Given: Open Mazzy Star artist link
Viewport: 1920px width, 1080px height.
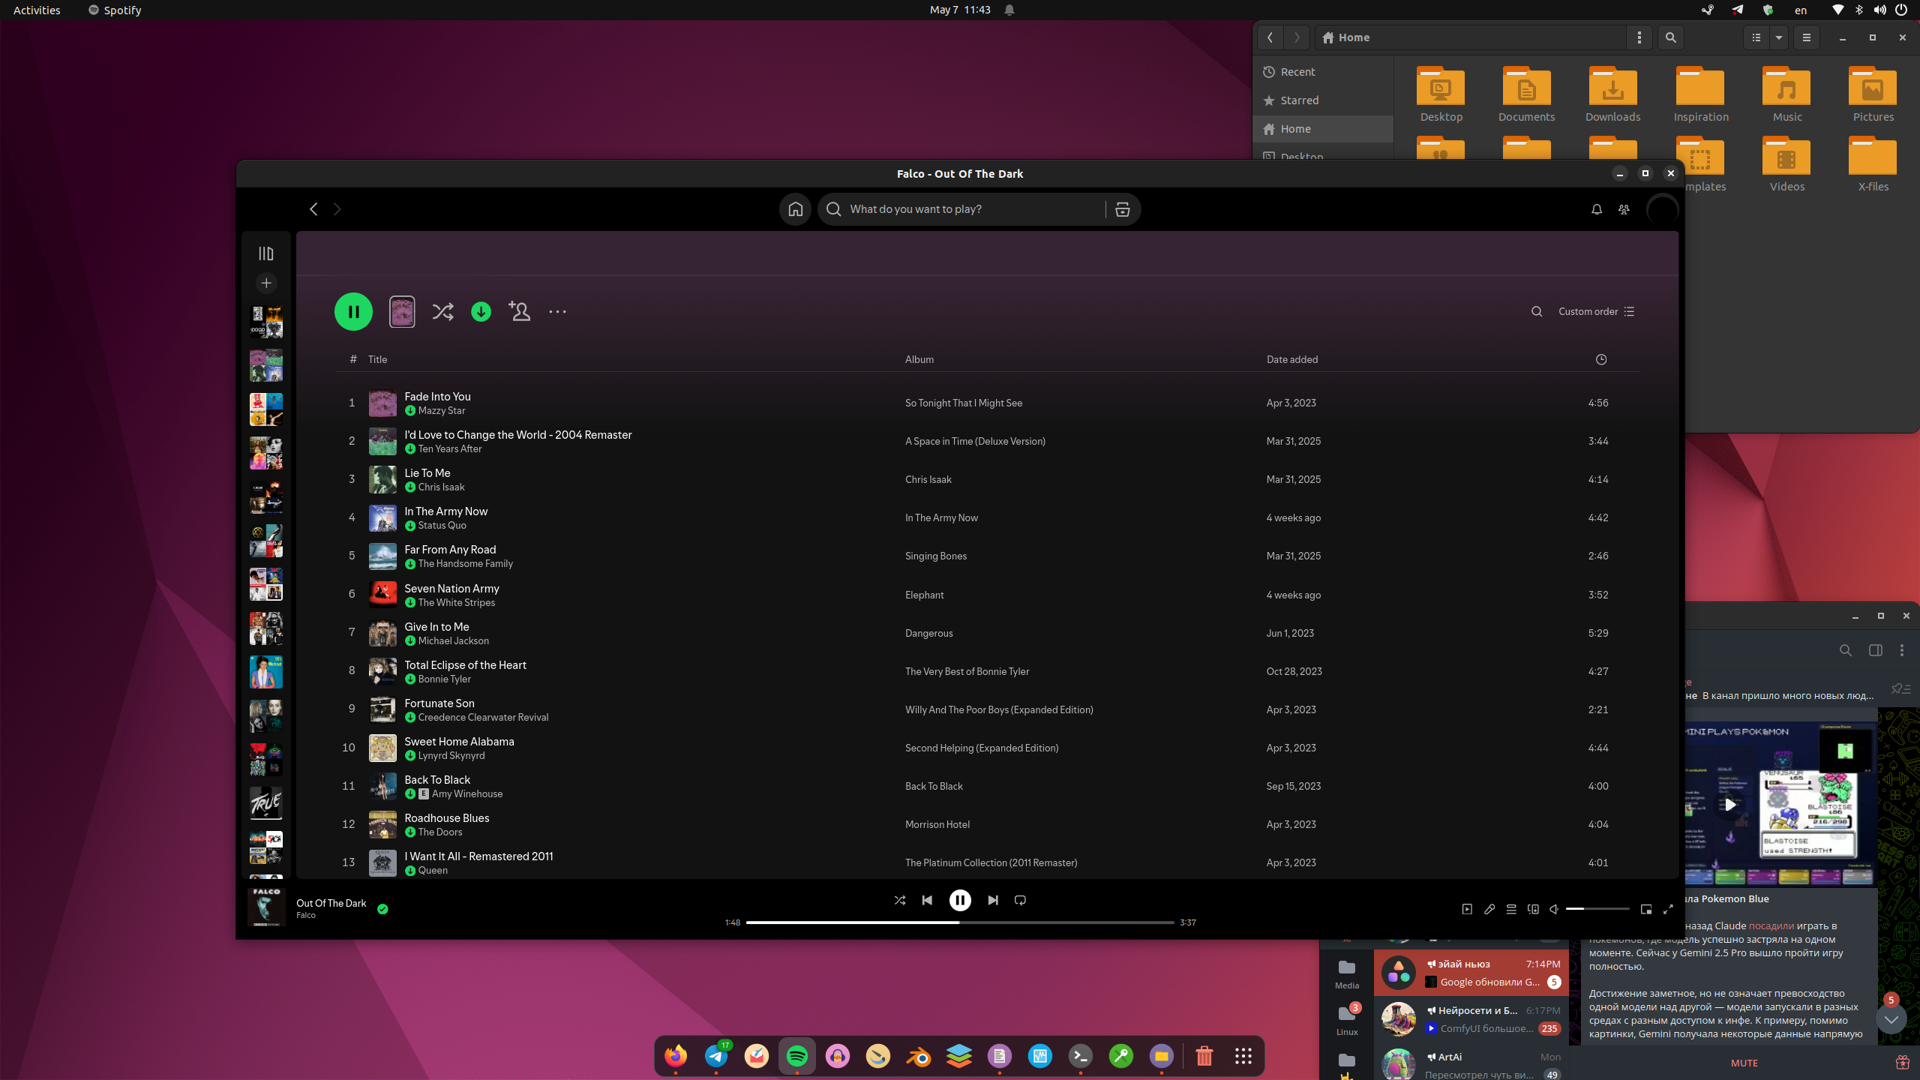Looking at the screenshot, I should click(441, 411).
